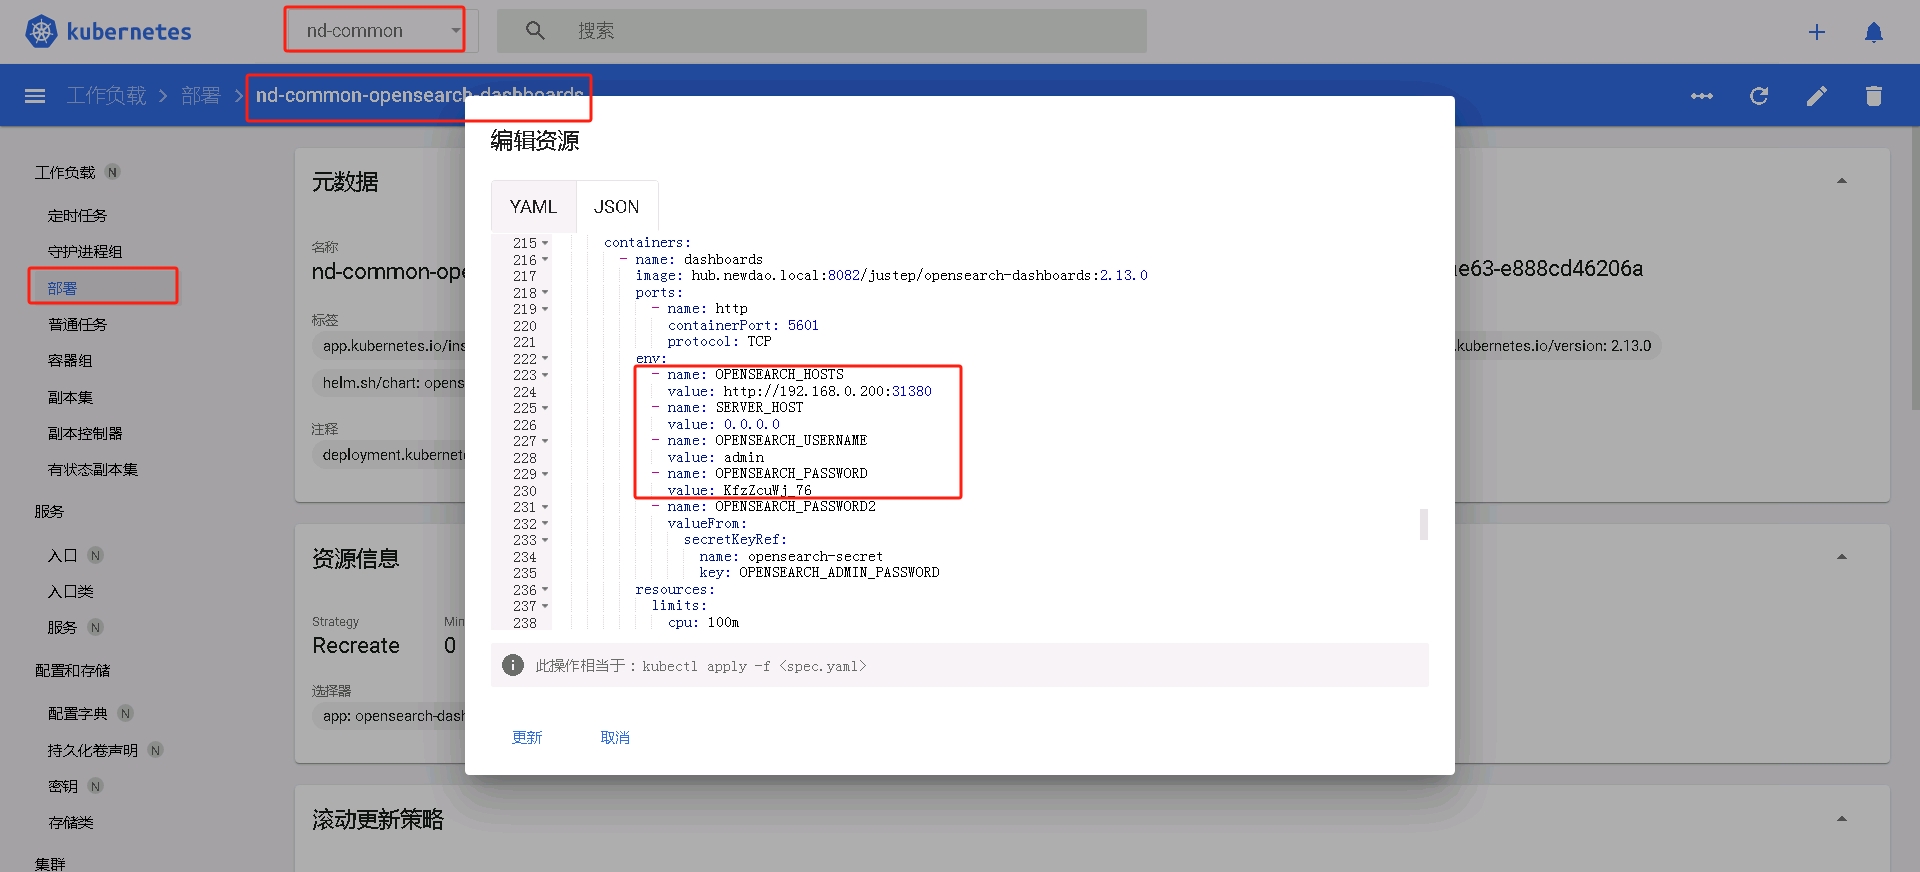Click the 更新 update button
The image size is (1920, 872).
[x=527, y=738]
